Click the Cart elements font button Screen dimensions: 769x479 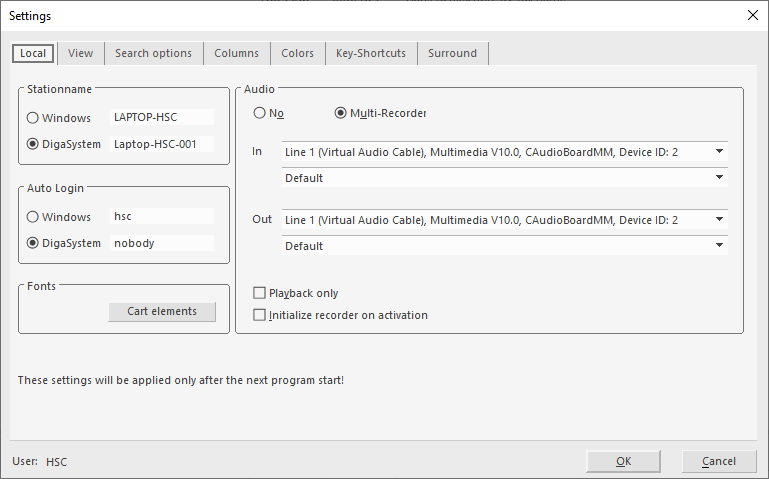click(162, 311)
